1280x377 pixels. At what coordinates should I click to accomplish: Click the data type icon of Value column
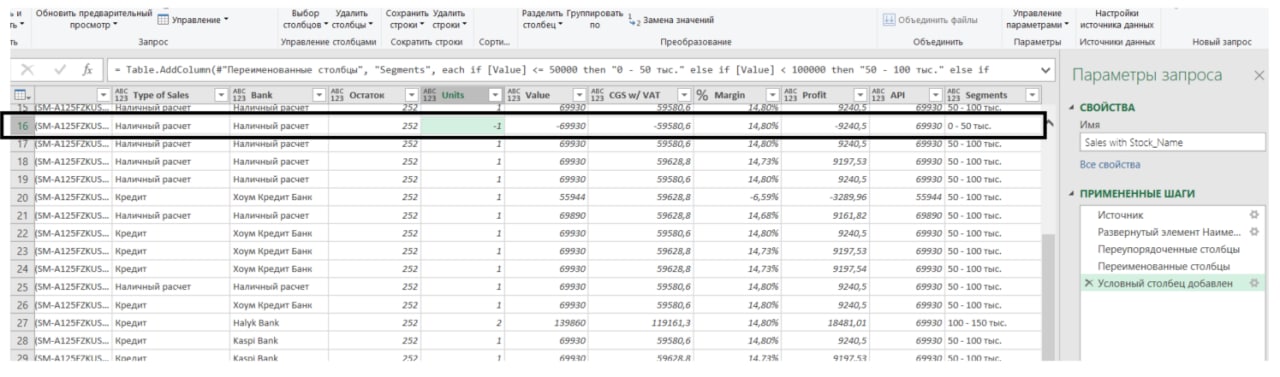coord(514,94)
